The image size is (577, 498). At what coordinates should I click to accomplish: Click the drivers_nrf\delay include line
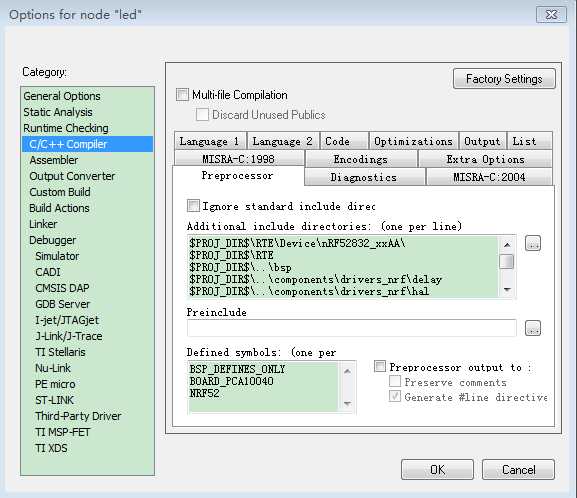tap(315, 279)
